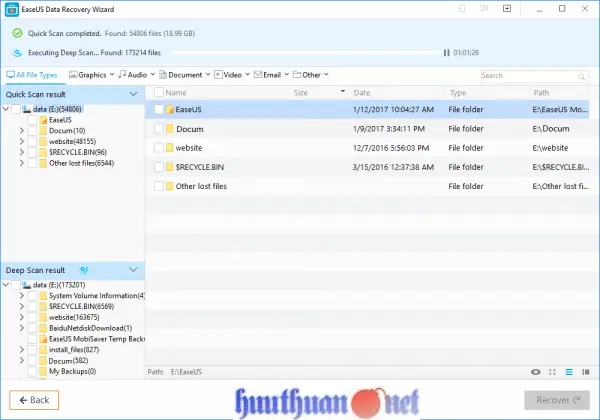
Task: Check the $RECYCLE.BIN row checkbox in the file list
Action: pyautogui.click(x=159, y=167)
